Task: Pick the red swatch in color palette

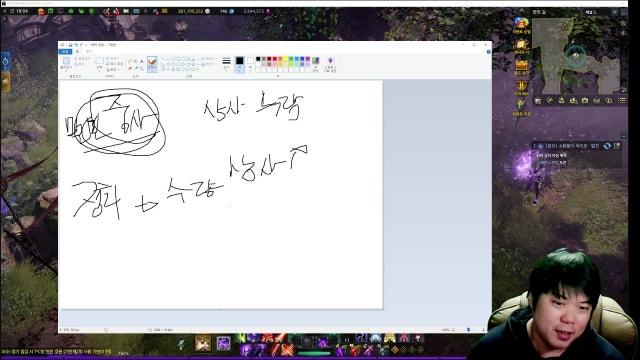Action: (275, 59)
